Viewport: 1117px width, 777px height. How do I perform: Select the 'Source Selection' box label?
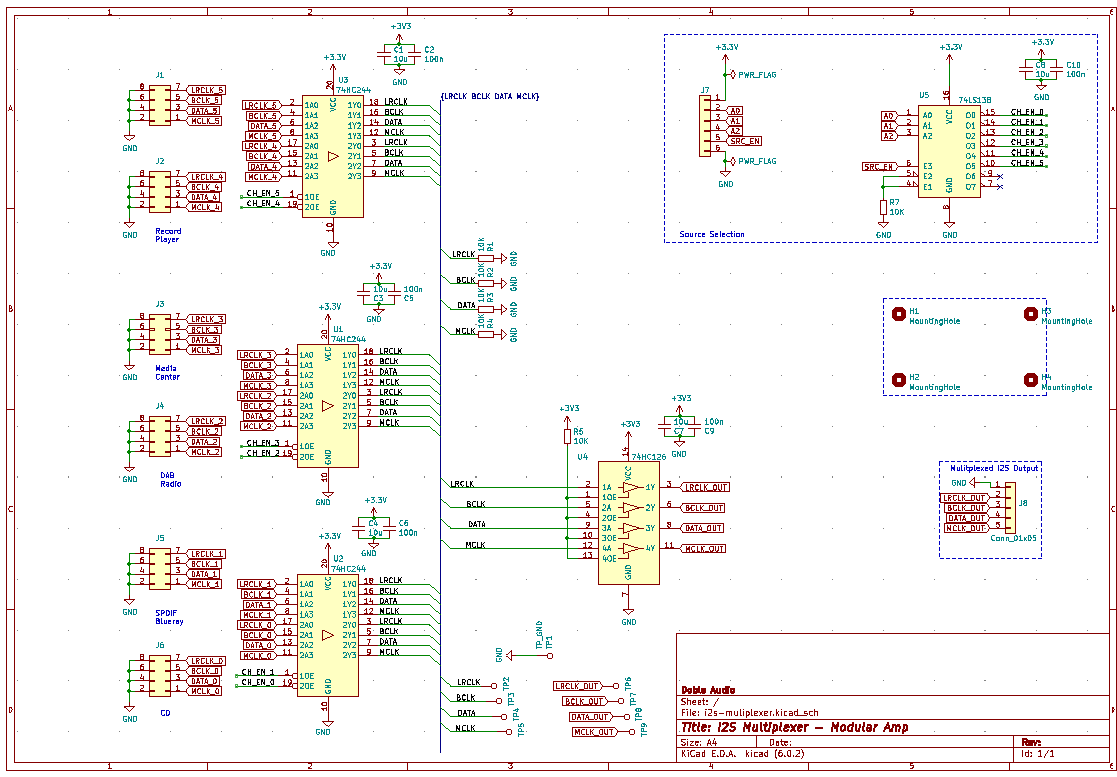coord(712,234)
